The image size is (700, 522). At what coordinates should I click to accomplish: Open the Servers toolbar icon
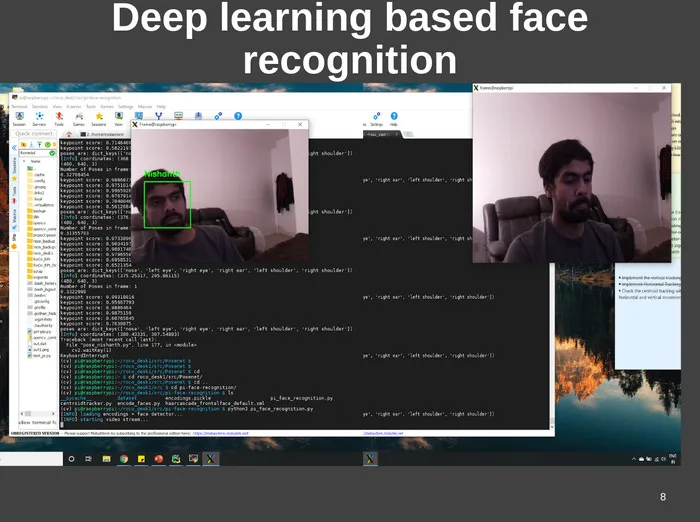pos(39,118)
